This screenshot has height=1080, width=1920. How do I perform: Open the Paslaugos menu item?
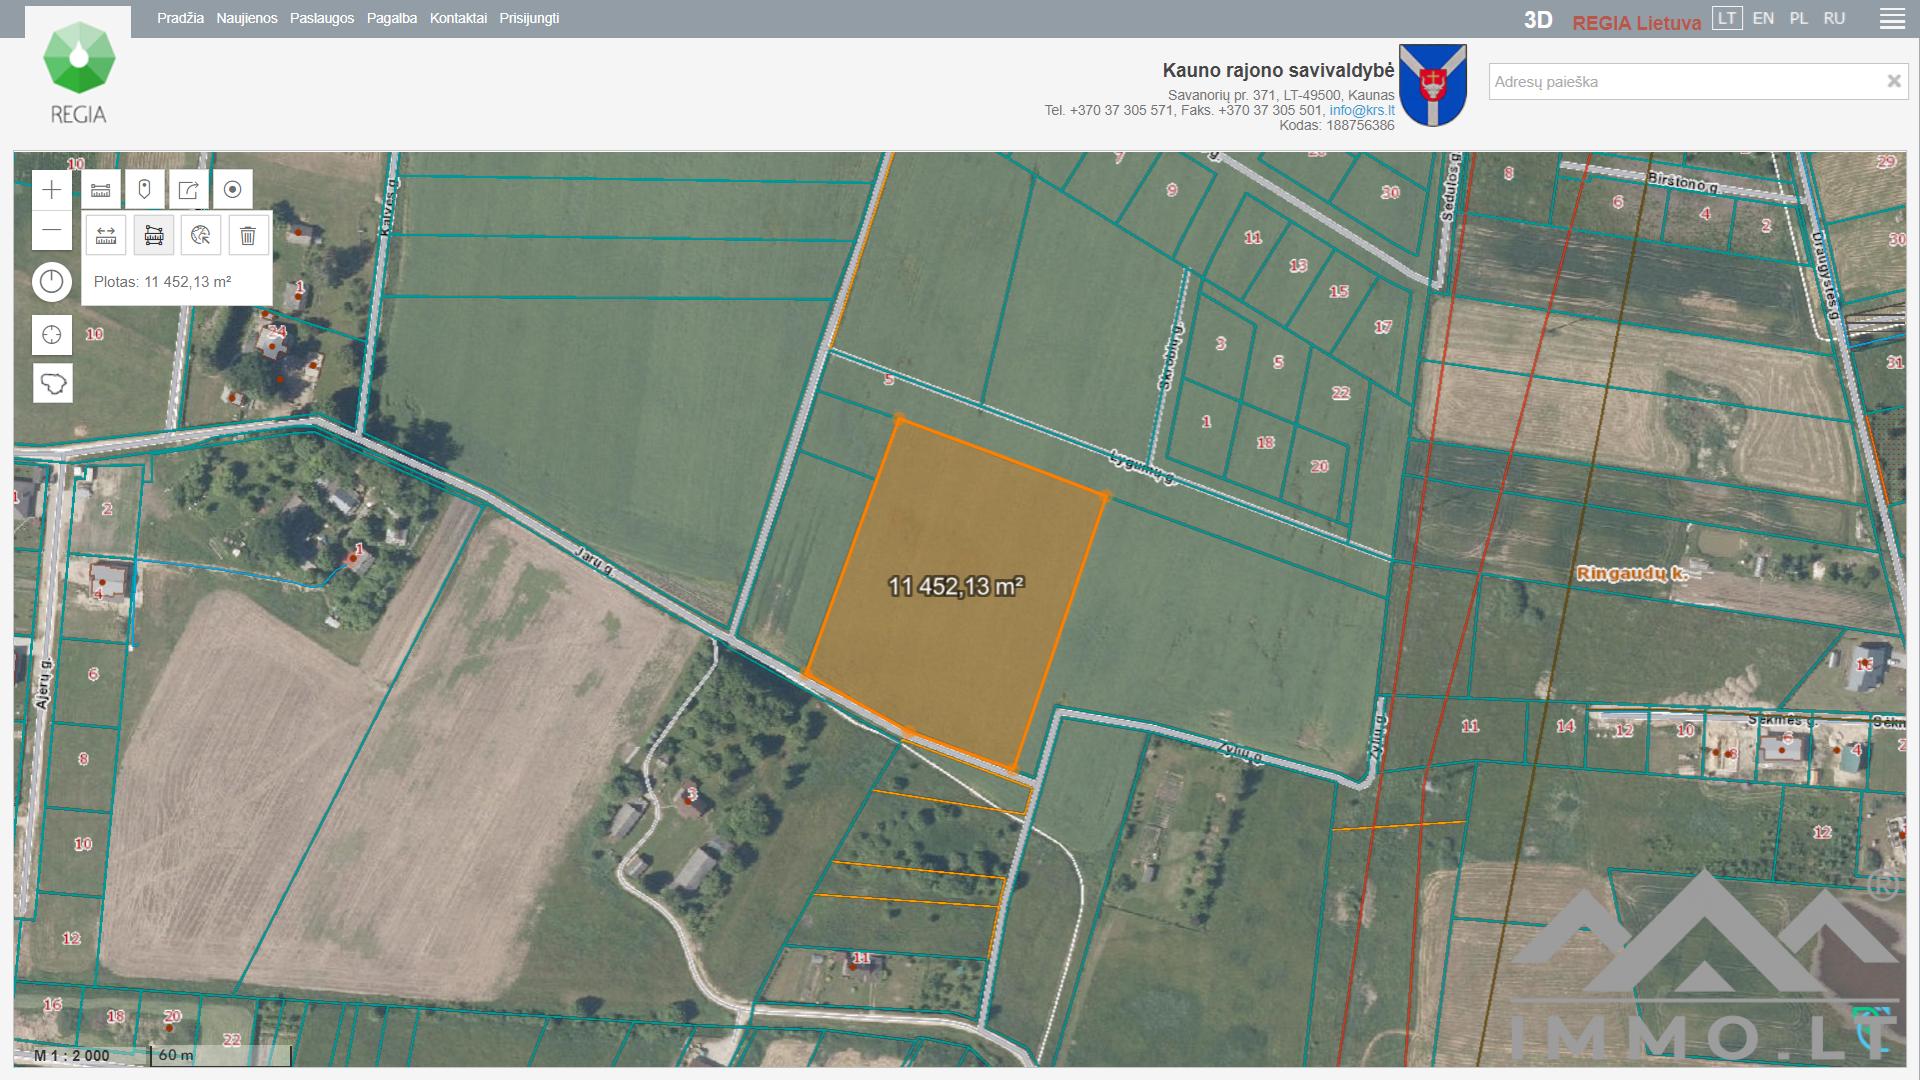pyautogui.click(x=322, y=18)
